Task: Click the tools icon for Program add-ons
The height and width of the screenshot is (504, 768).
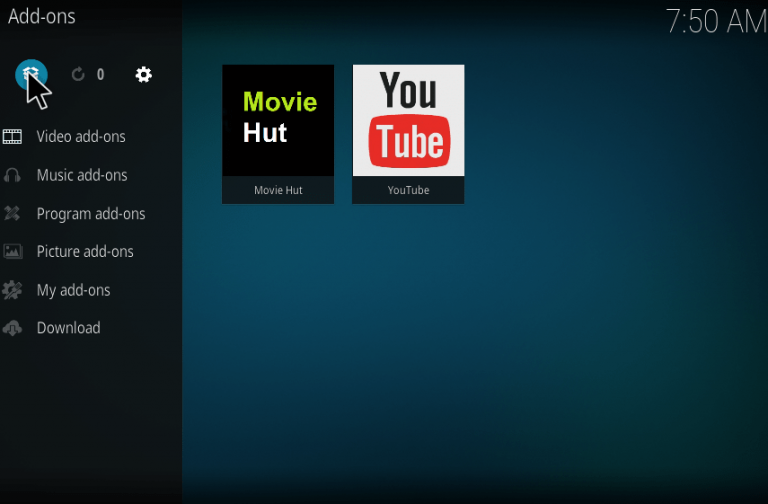Action: coord(12,213)
